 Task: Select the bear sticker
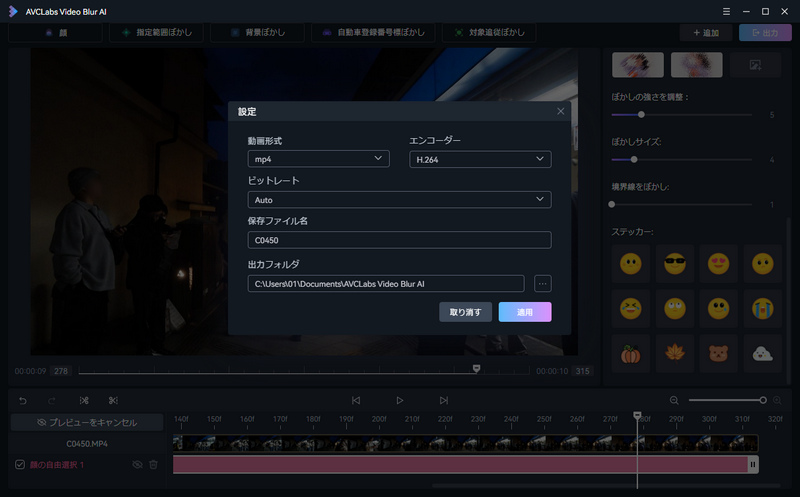click(718, 354)
